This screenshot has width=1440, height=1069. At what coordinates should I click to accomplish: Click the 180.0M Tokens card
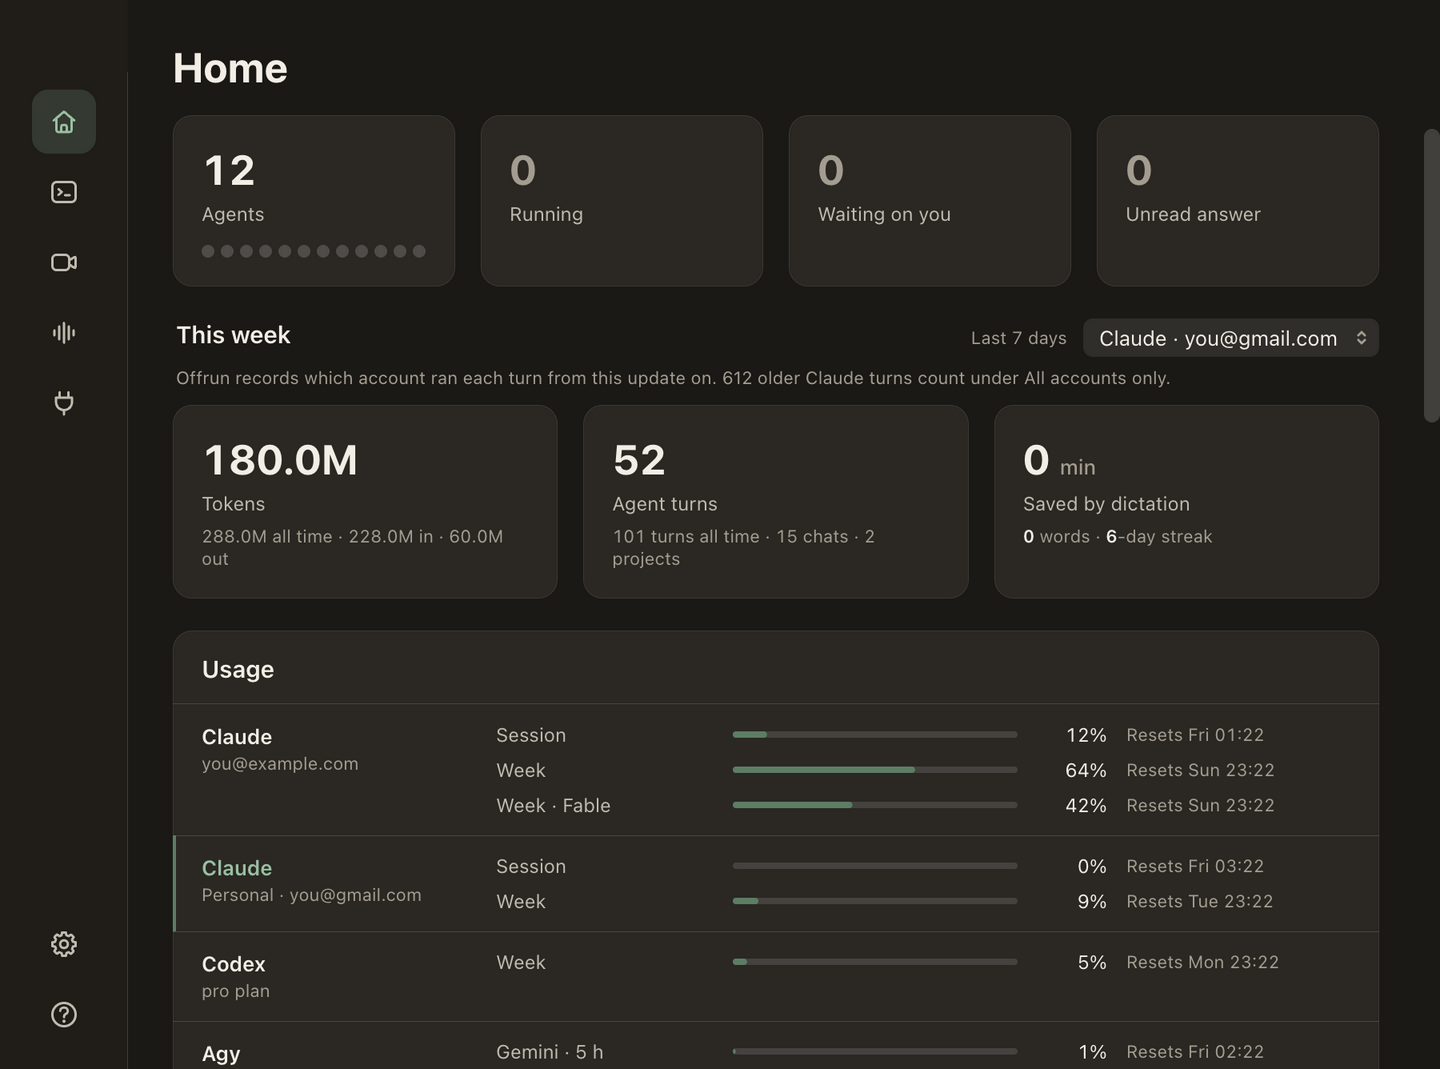(365, 502)
